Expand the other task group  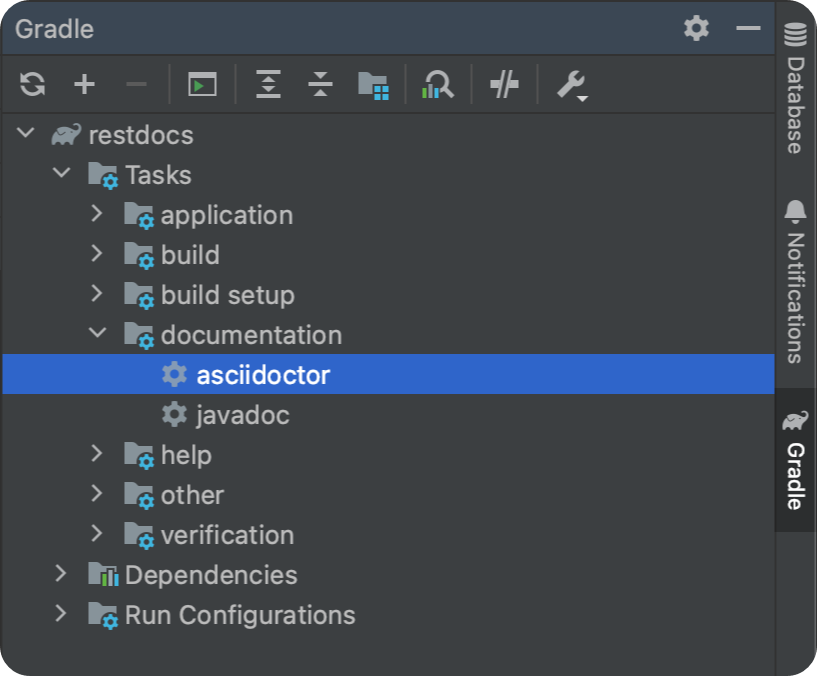tap(97, 493)
